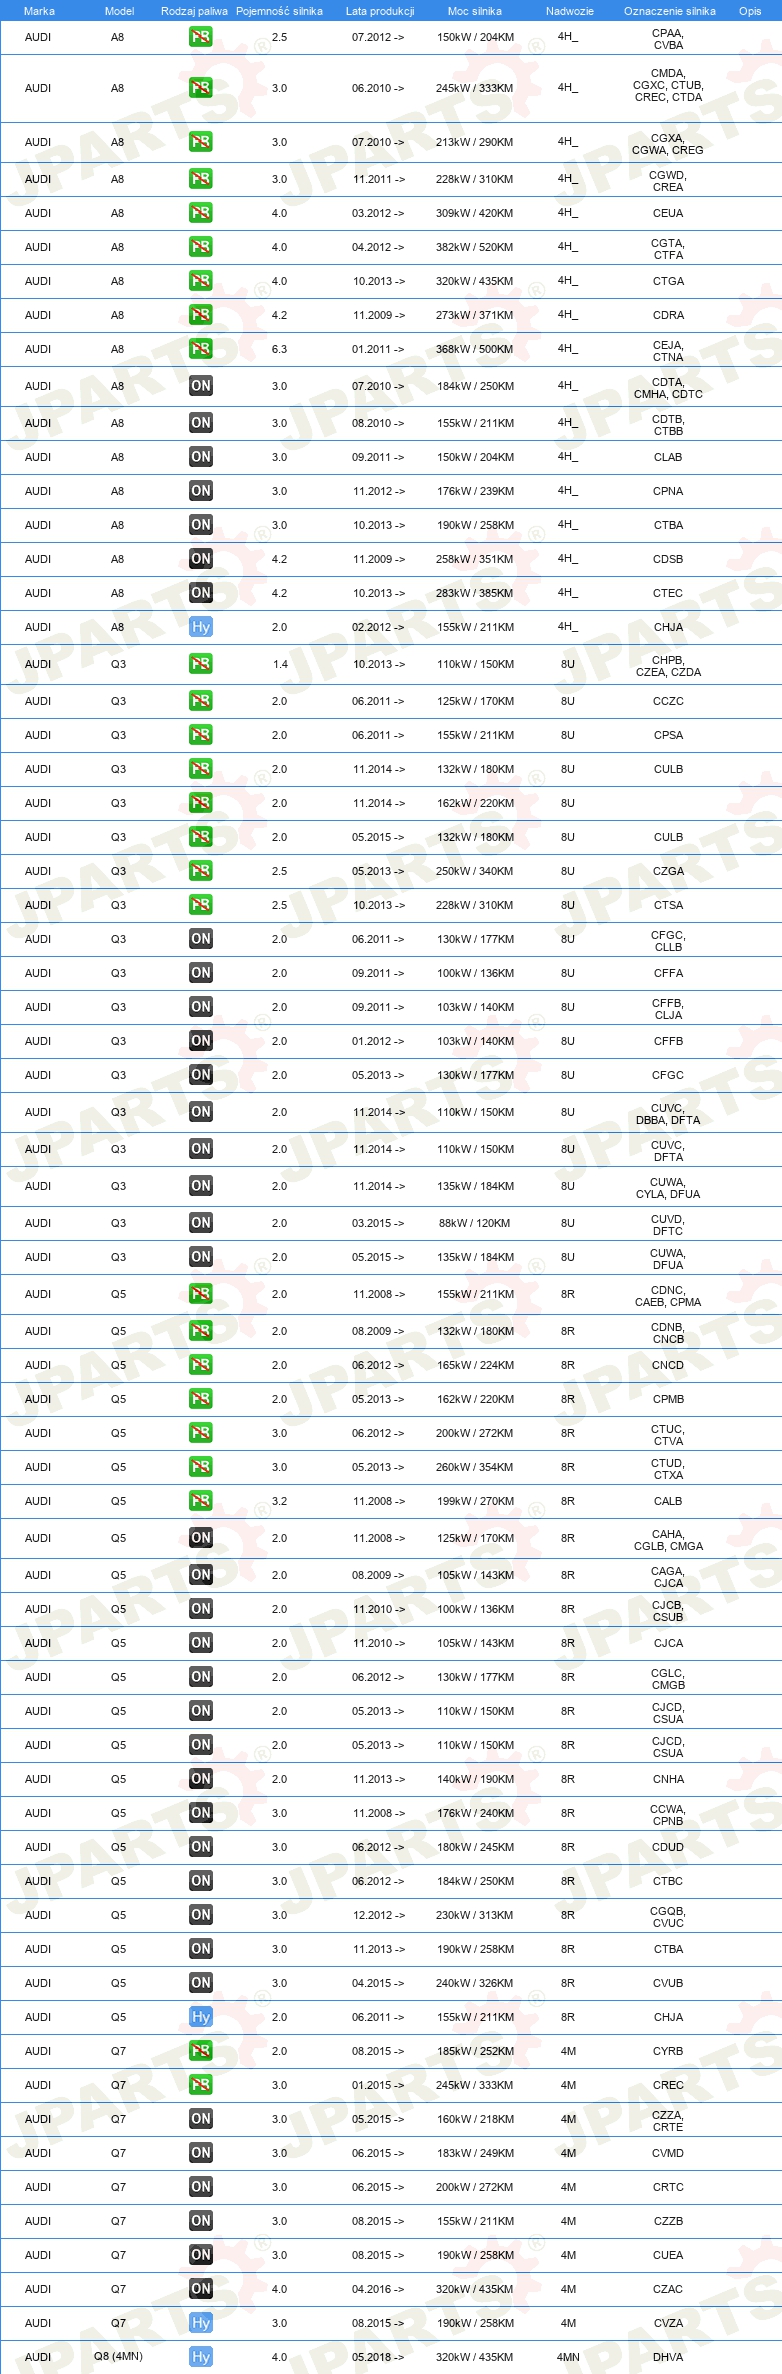
Task: Click the 4MN body code cell
Action: [568, 2357]
